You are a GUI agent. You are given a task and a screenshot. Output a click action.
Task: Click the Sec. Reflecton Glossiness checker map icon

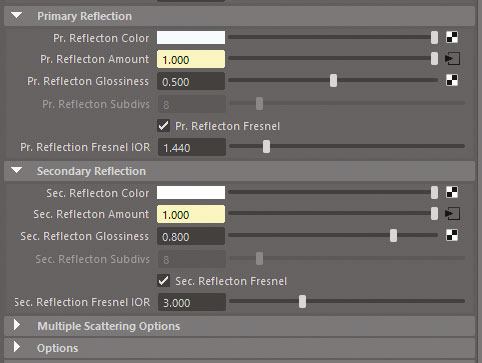tap(452, 235)
